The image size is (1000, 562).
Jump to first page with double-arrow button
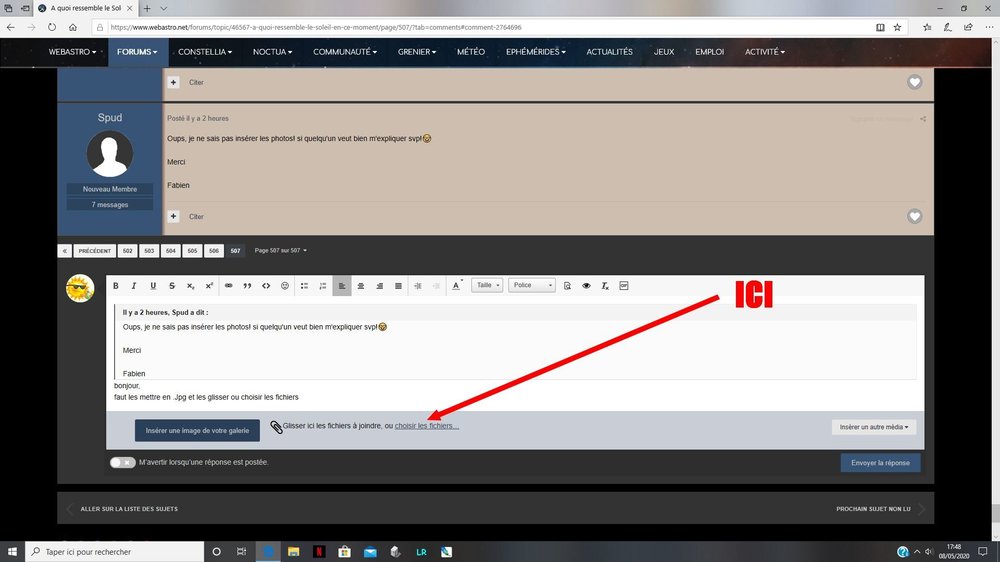tap(64, 251)
